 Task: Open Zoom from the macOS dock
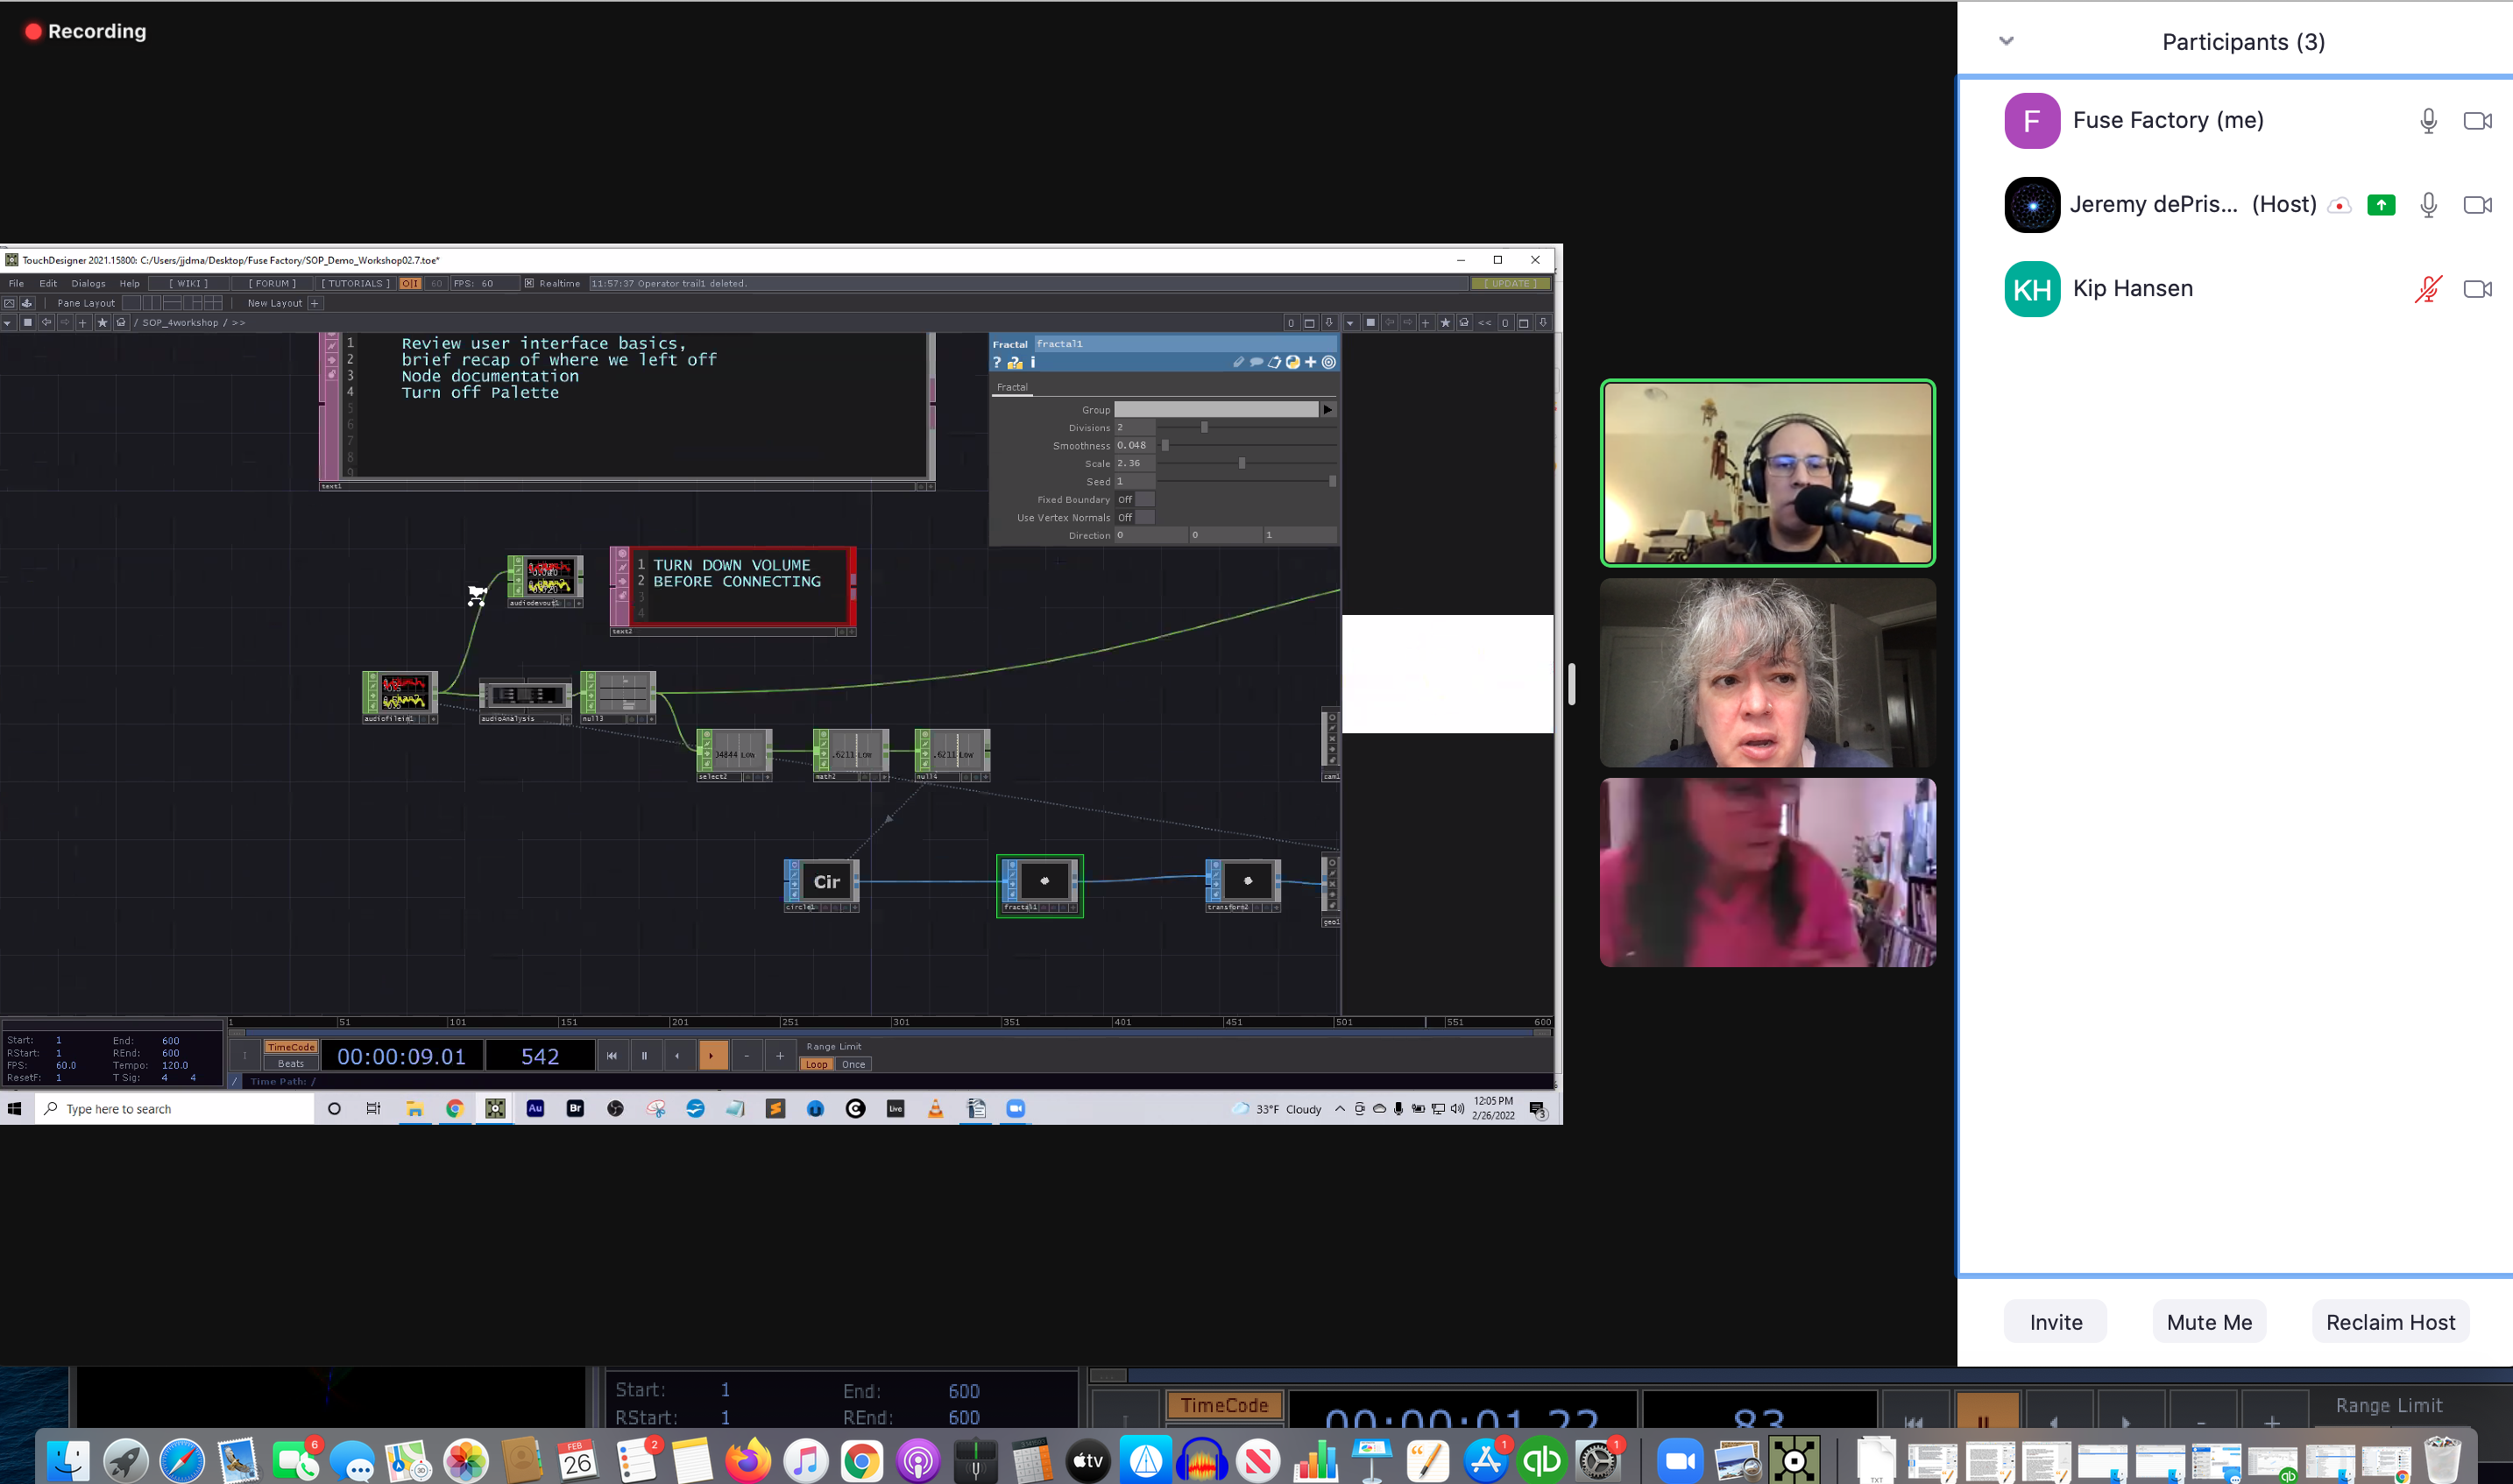pos(1680,1462)
